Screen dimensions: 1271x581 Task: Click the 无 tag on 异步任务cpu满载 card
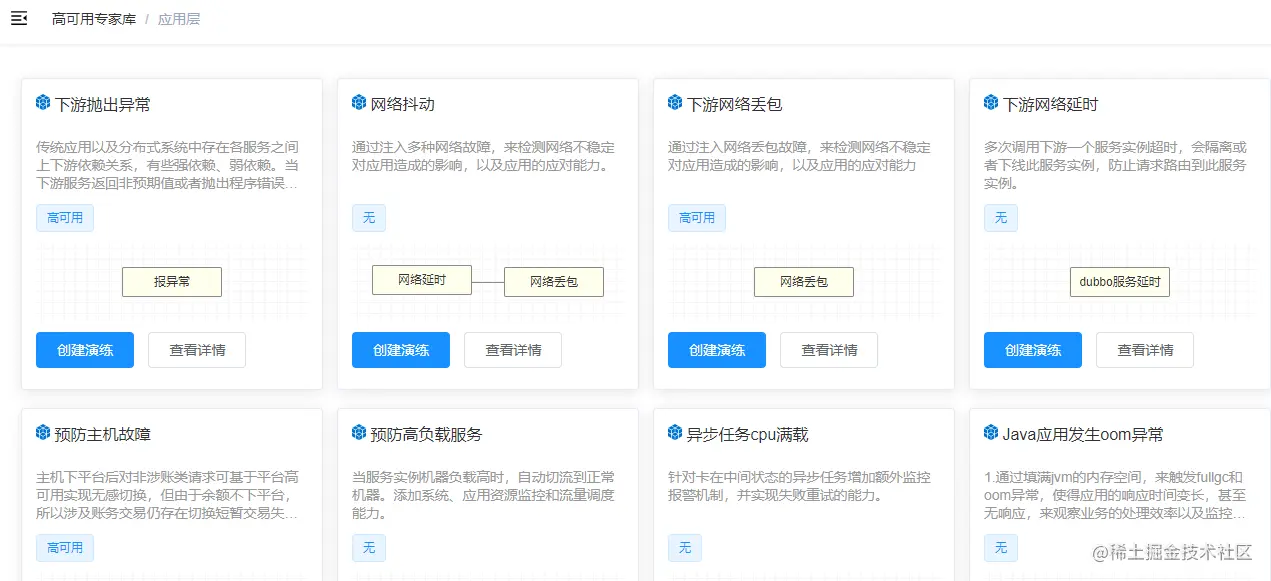click(x=685, y=548)
